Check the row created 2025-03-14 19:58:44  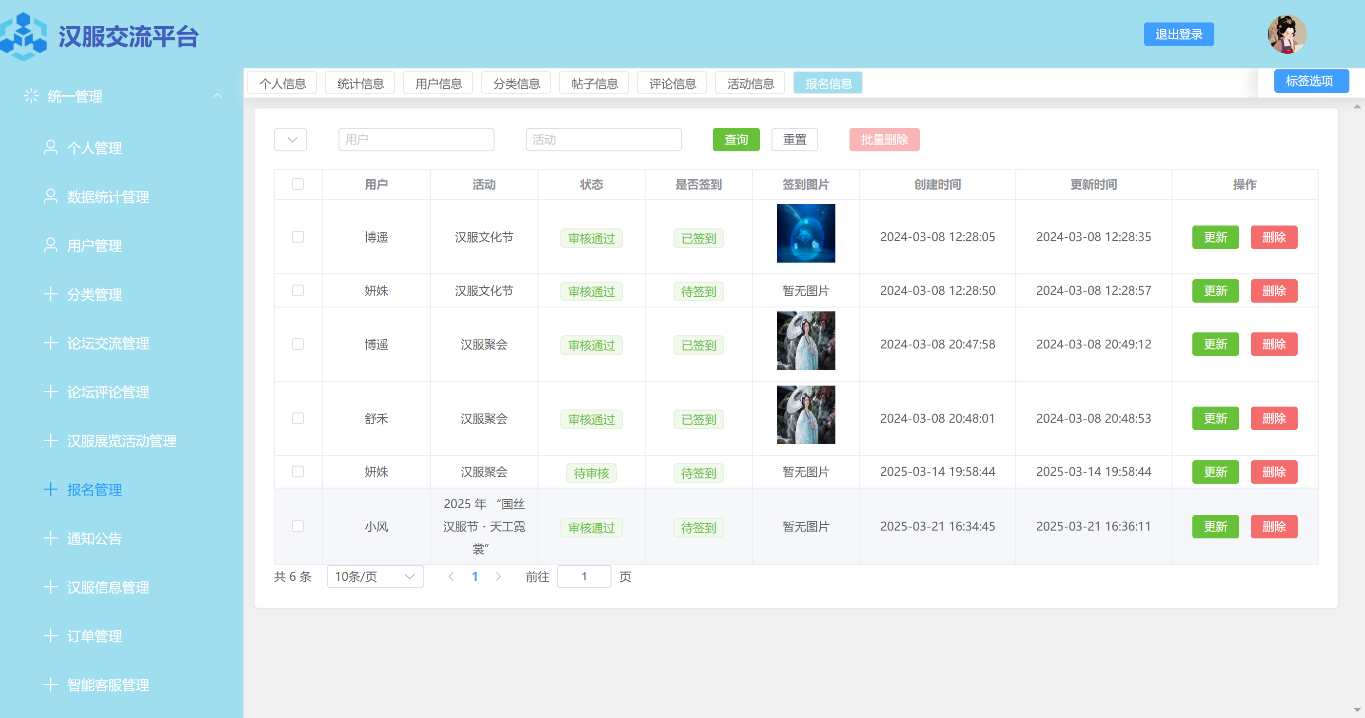click(x=298, y=471)
